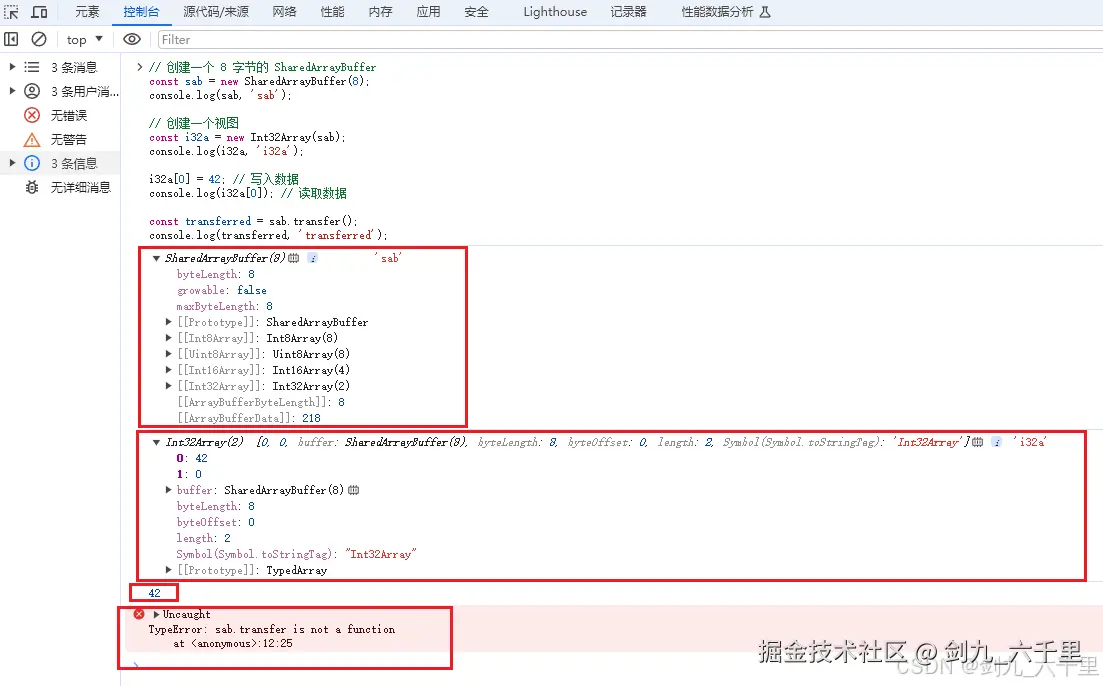Open the 源代码/来源 tab
The image size is (1103, 686).
(x=216, y=12)
